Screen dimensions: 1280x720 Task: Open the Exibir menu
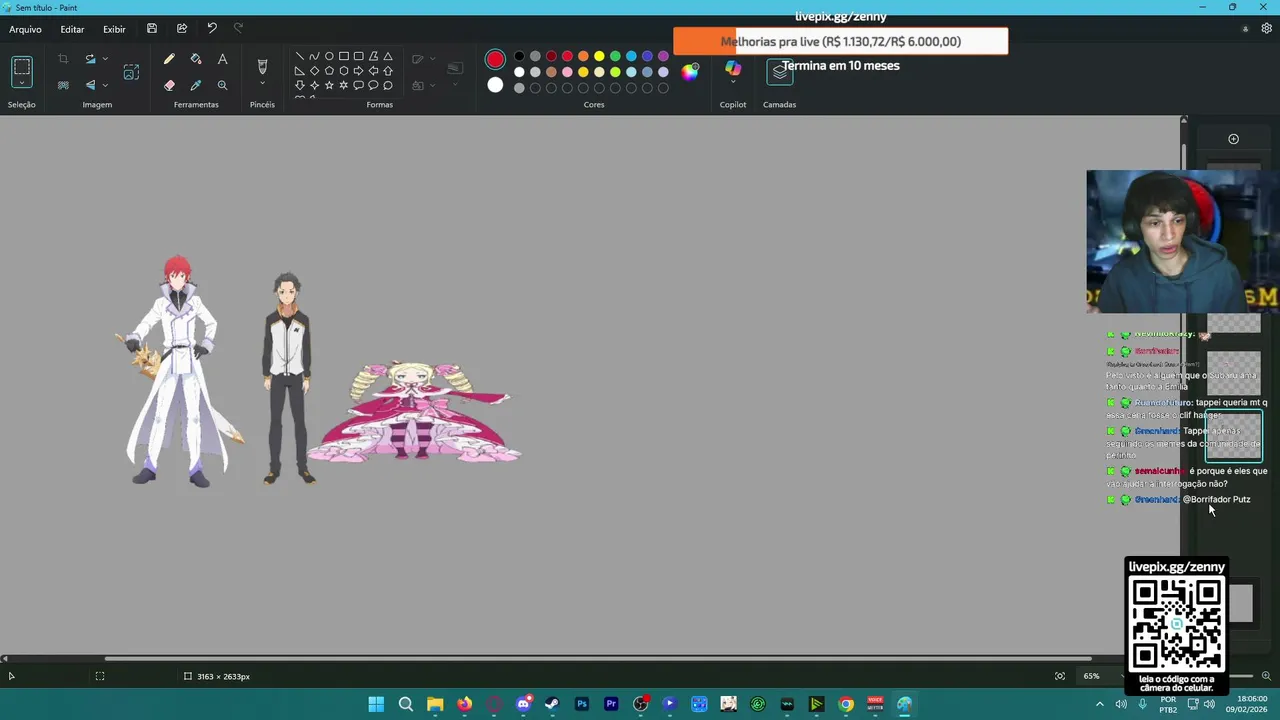(114, 29)
